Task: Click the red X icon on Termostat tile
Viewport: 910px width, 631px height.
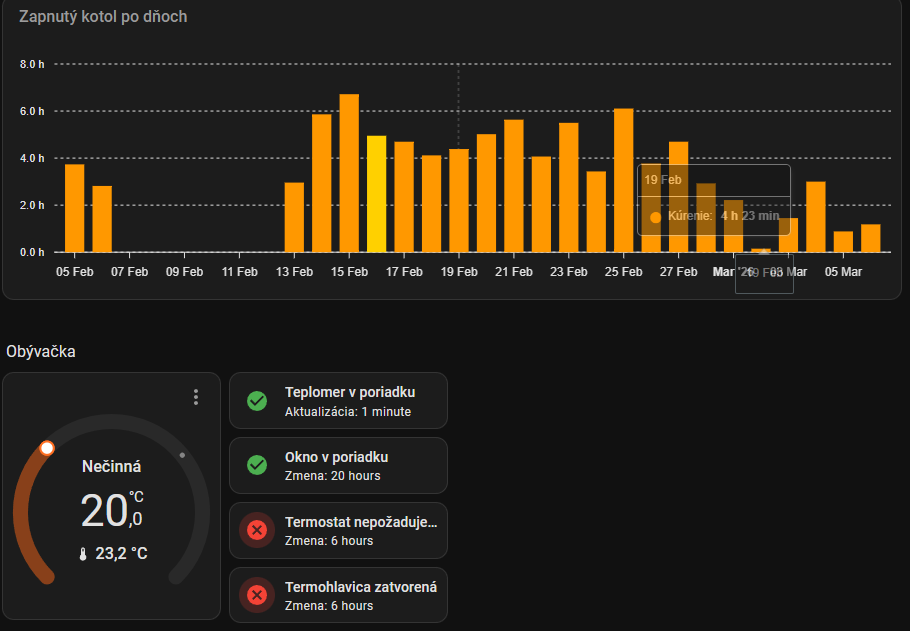Action: pyautogui.click(x=257, y=530)
